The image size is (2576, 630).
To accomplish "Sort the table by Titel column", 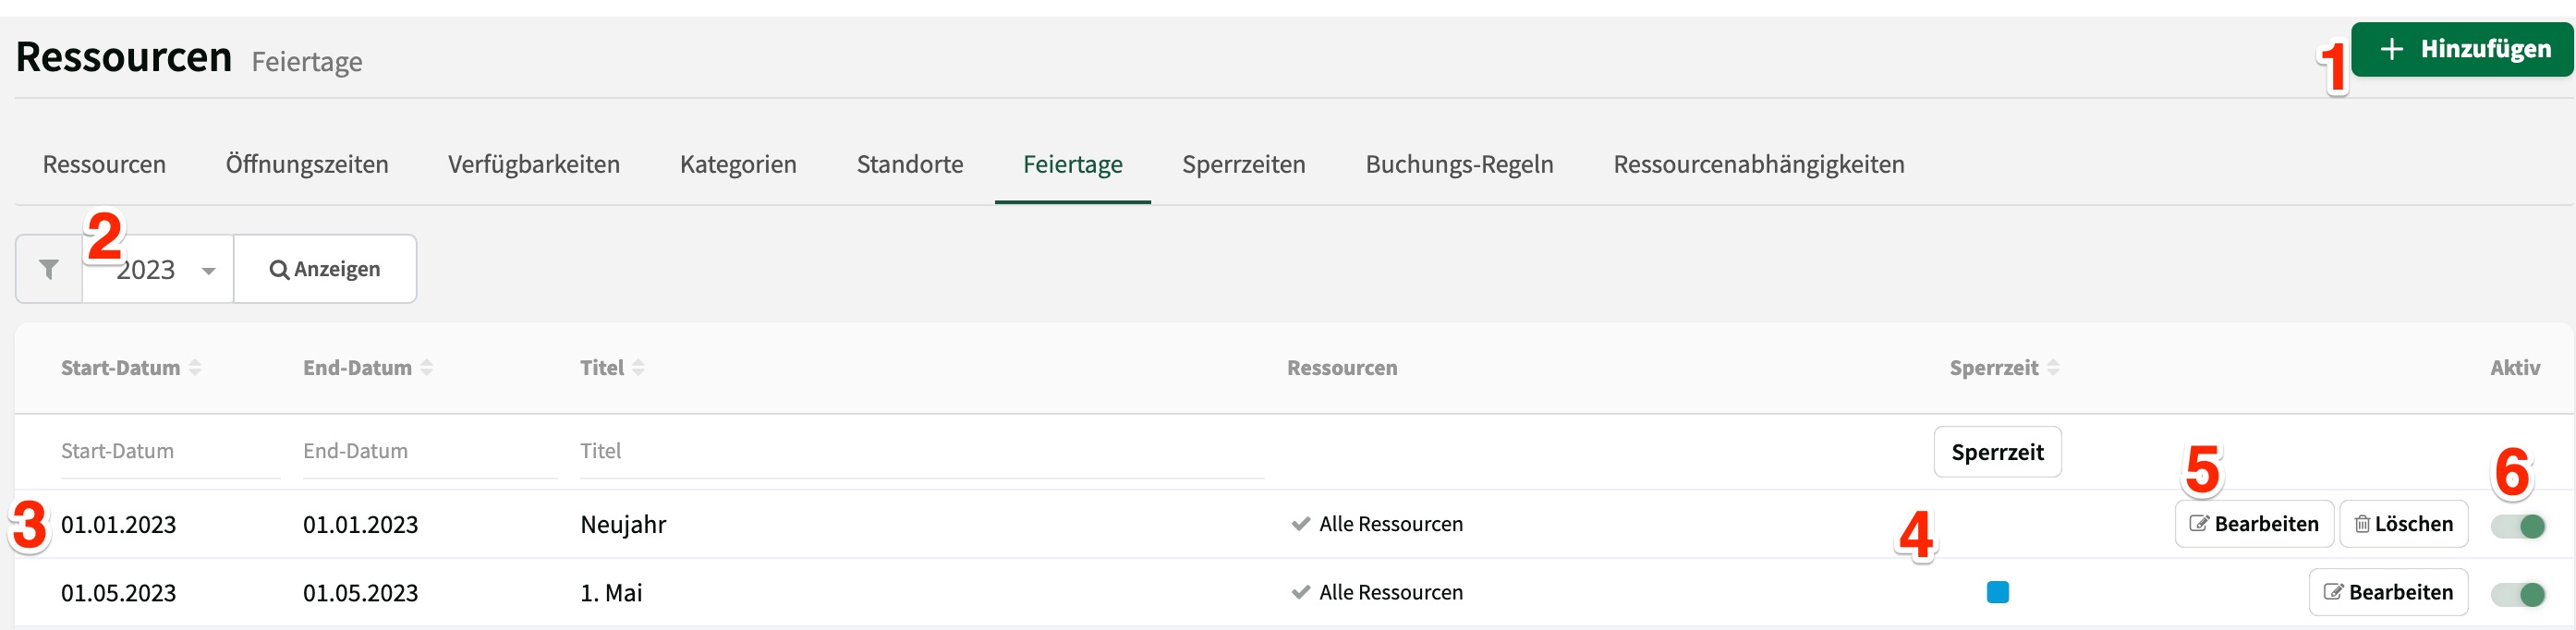I will pos(640,367).
